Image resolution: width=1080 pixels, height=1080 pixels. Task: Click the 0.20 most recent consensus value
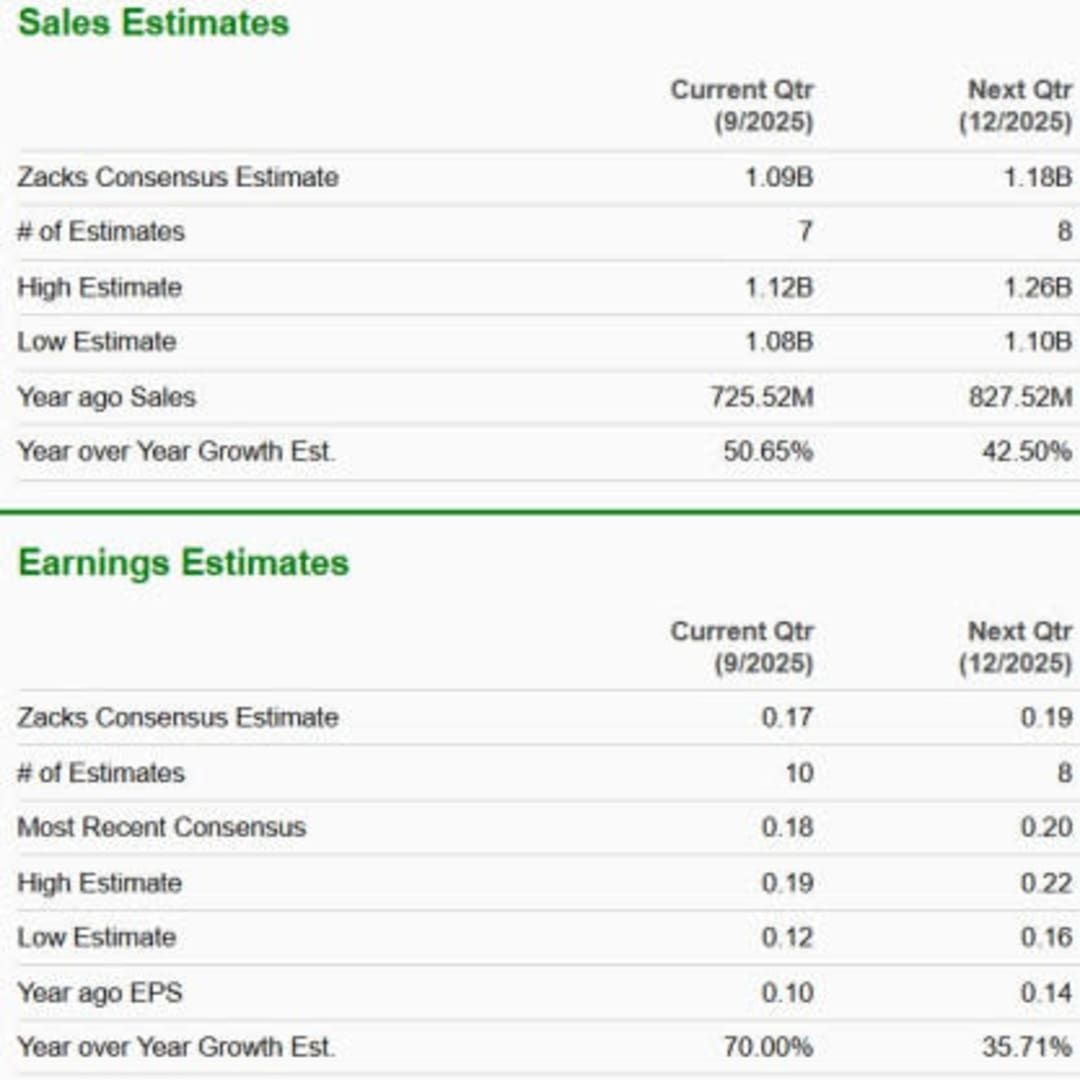[x=1046, y=827]
